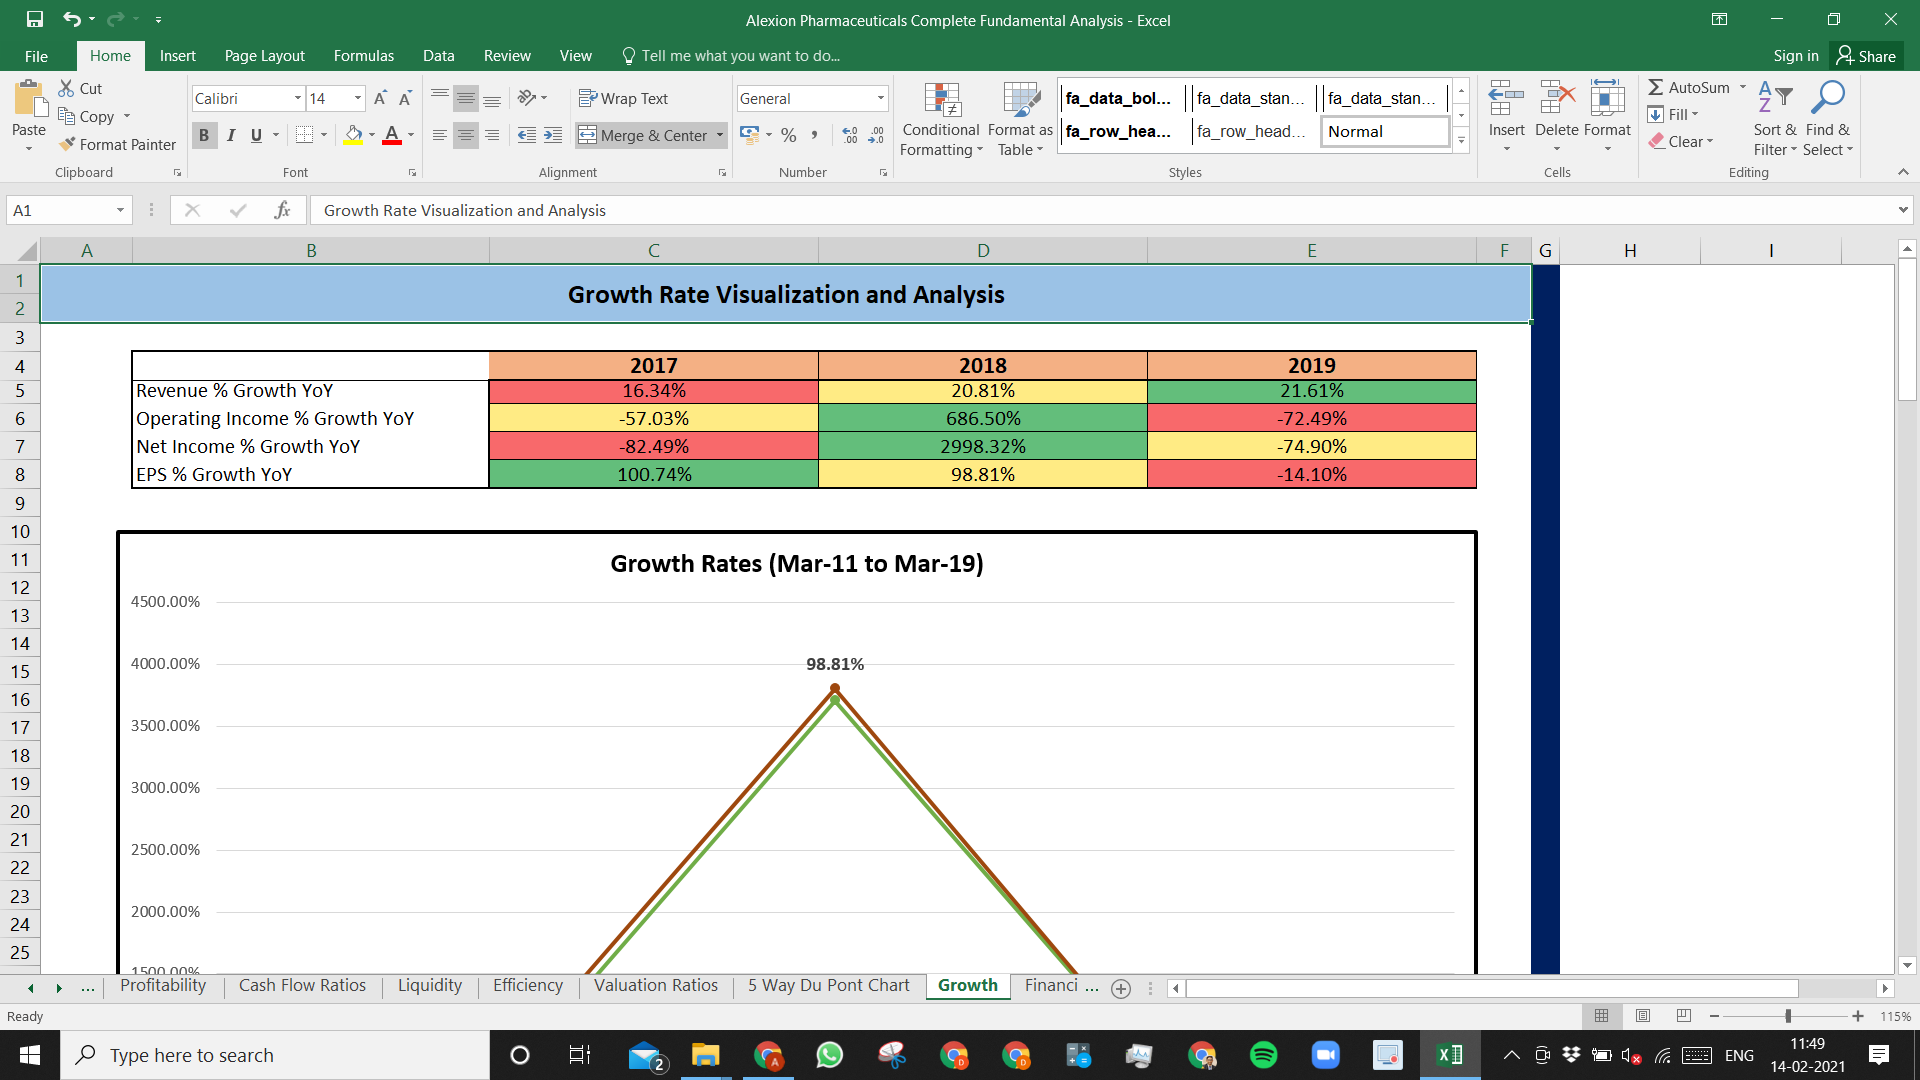Screen dimensions: 1920x1080
Task: Open Find & Select menu
Action: [1828, 119]
